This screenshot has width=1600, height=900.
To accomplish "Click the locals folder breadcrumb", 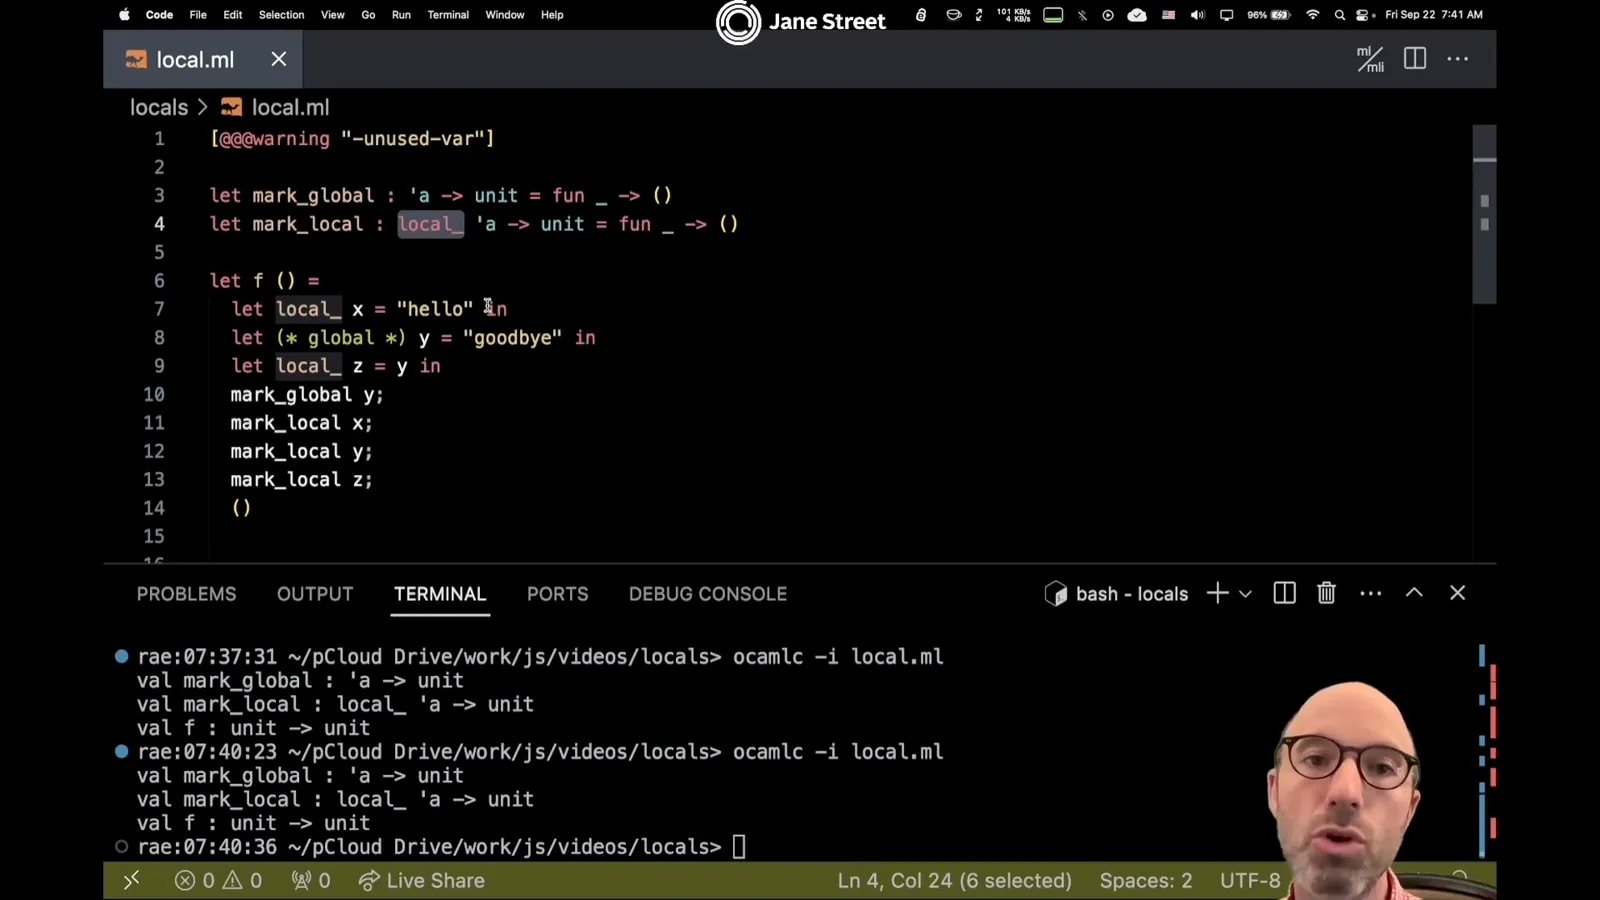I will [159, 107].
